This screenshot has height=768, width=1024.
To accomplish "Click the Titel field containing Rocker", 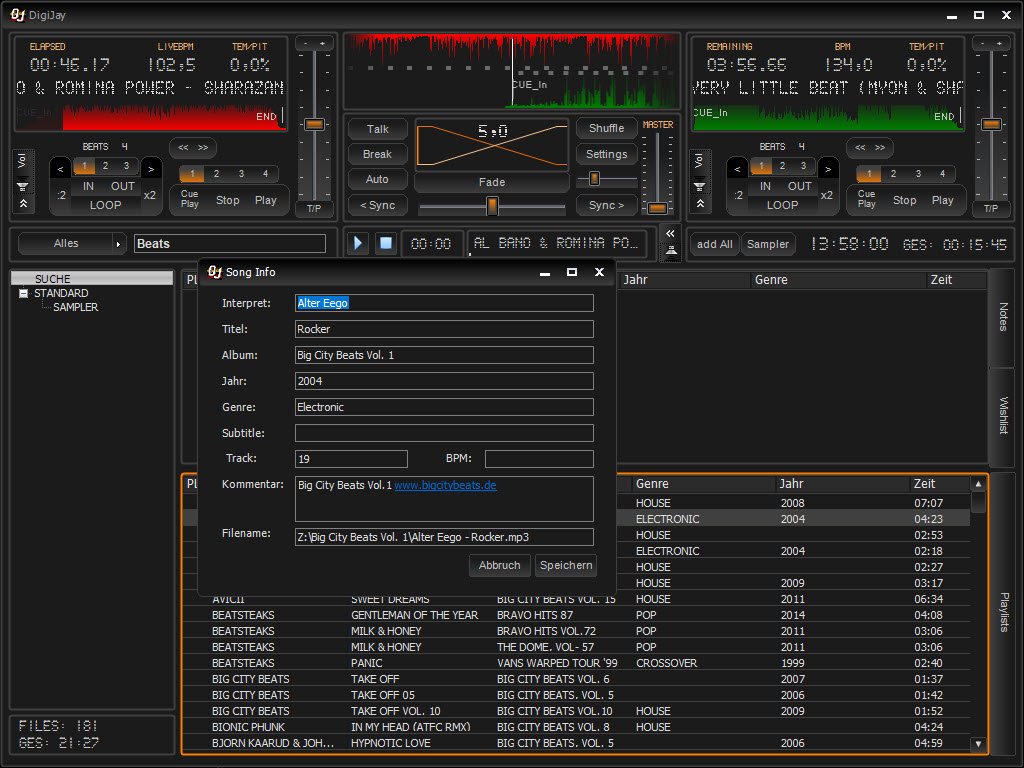I will coord(443,329).
